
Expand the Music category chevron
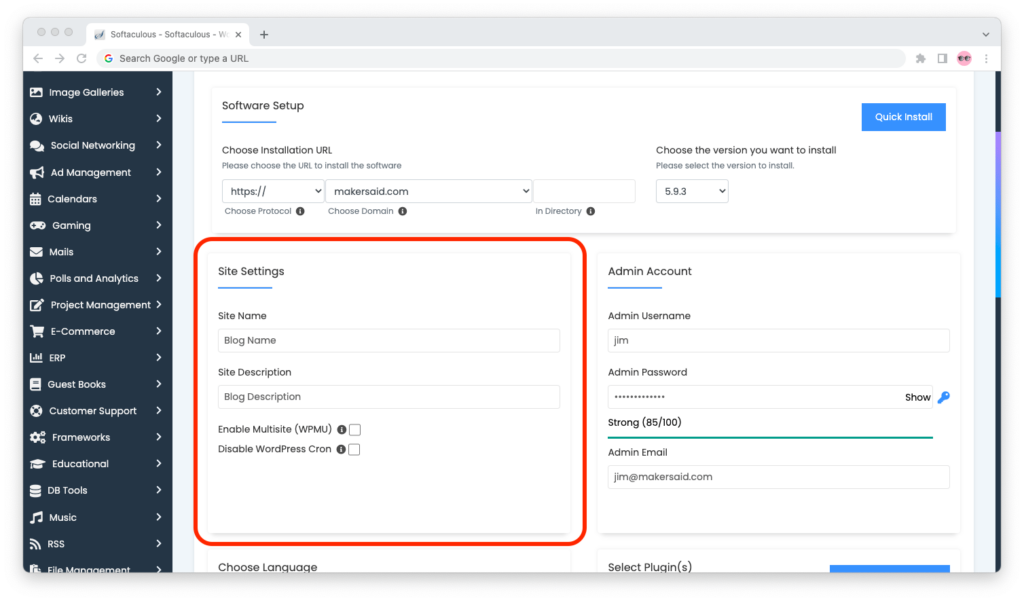[159, 517]
